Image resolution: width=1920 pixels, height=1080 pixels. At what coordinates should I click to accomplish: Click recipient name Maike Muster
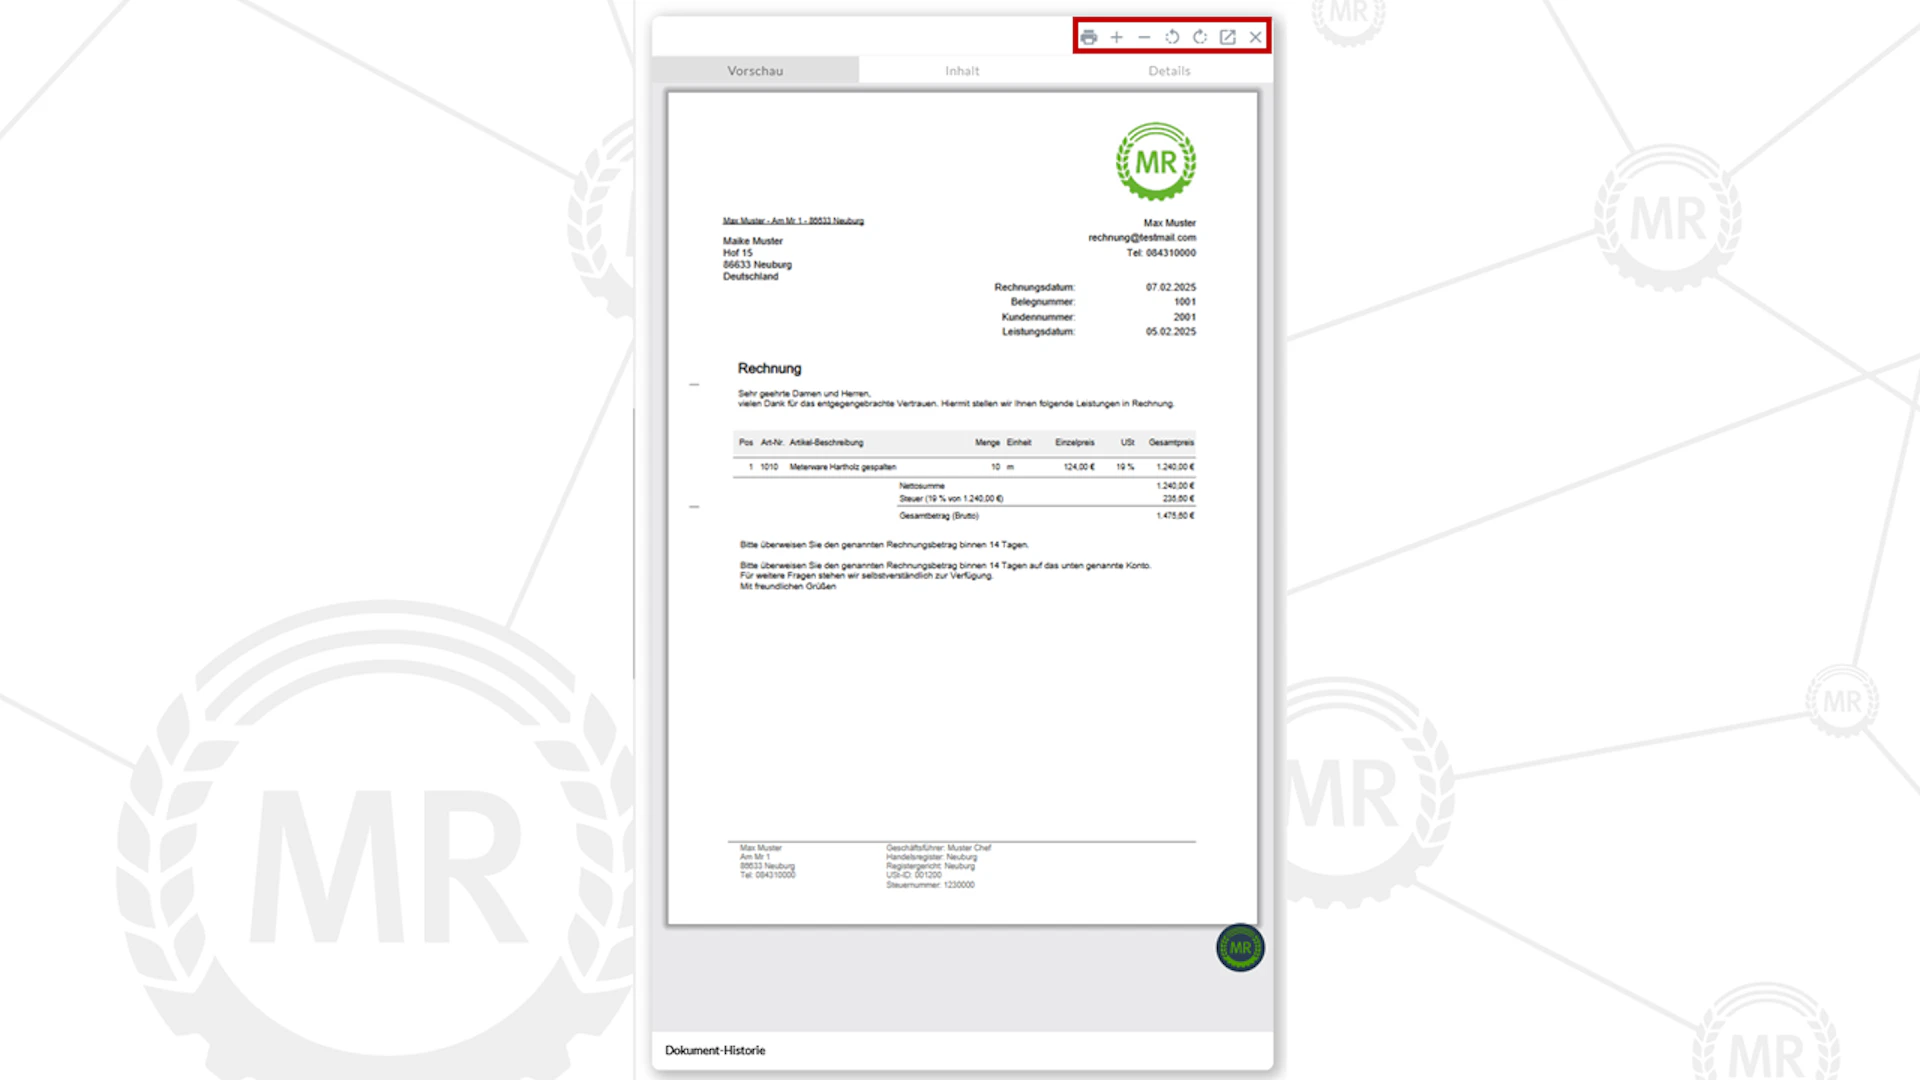[x=753, y=241]
